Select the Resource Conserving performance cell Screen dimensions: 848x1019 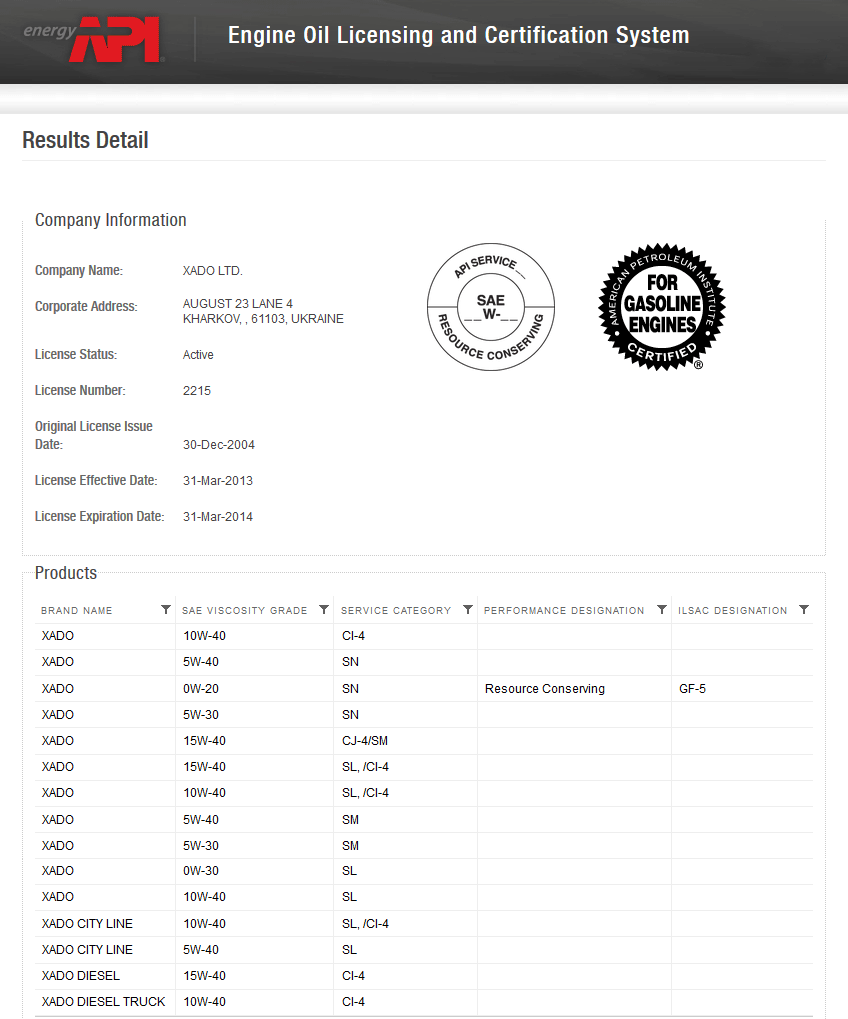(545, 689)
